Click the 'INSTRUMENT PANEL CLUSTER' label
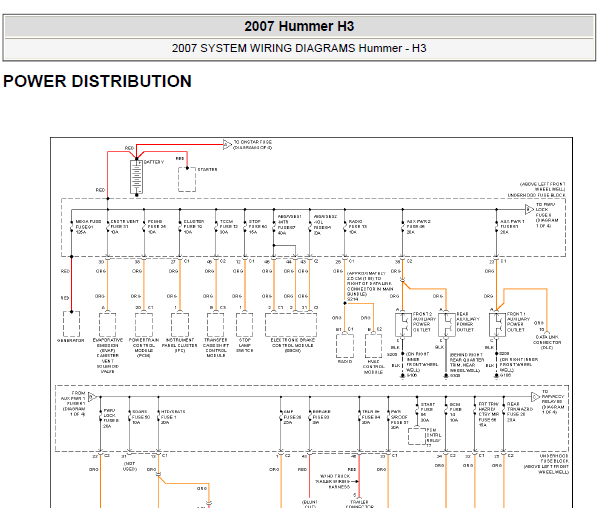Viewport: 600px width, 508px height. click(x=180, y=345)
